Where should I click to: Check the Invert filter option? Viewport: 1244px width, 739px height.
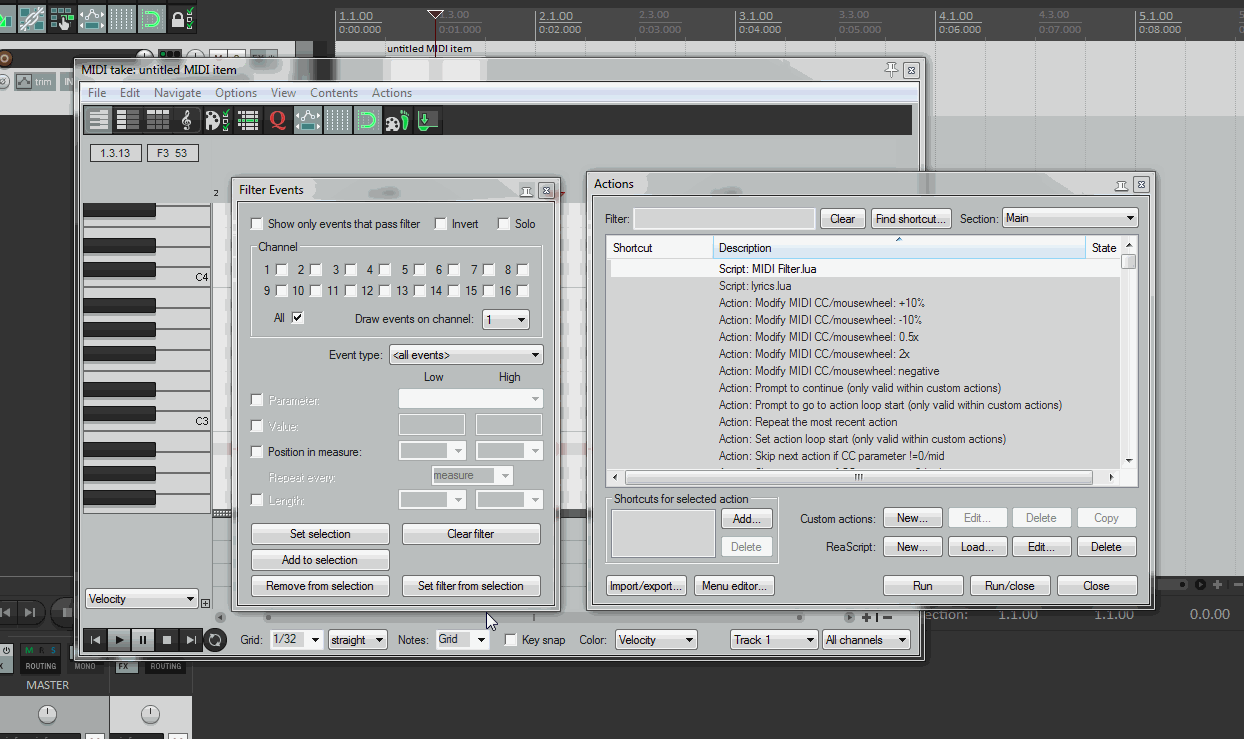(441, 224)
